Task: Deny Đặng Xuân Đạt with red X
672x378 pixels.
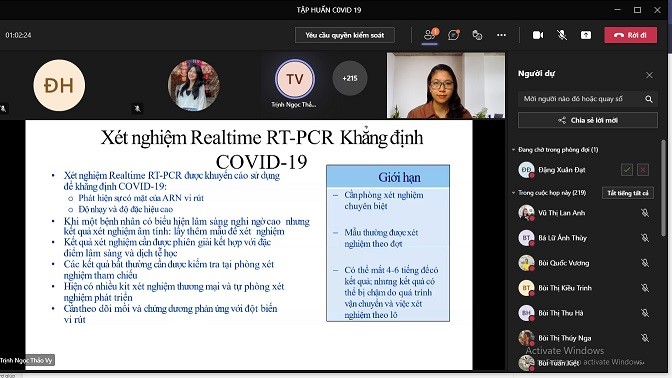Action: [643, 170]
